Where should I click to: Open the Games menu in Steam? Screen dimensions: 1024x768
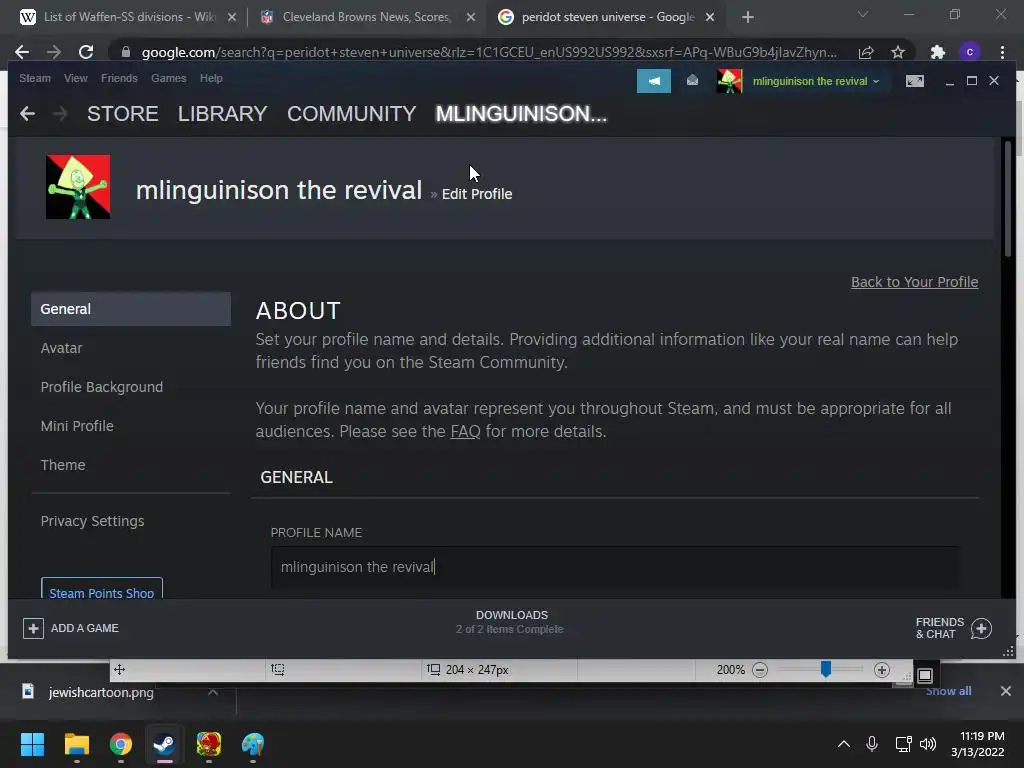click(168, 78)
